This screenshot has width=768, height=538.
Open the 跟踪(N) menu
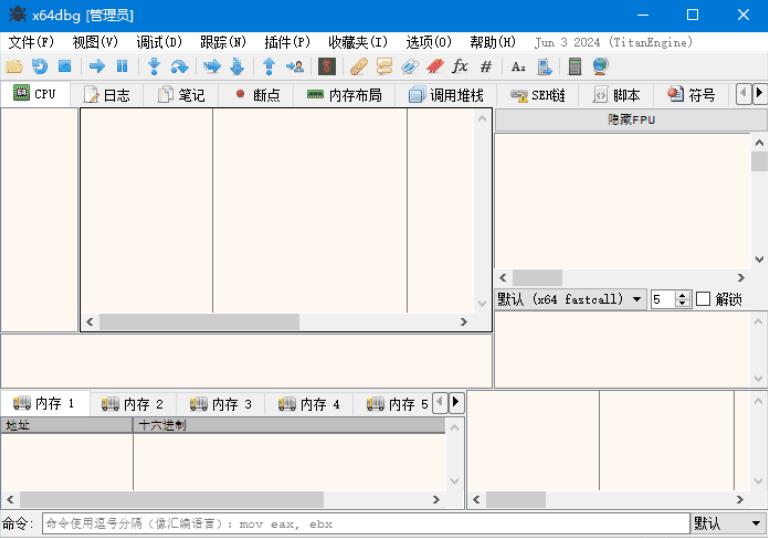[223, 43]
